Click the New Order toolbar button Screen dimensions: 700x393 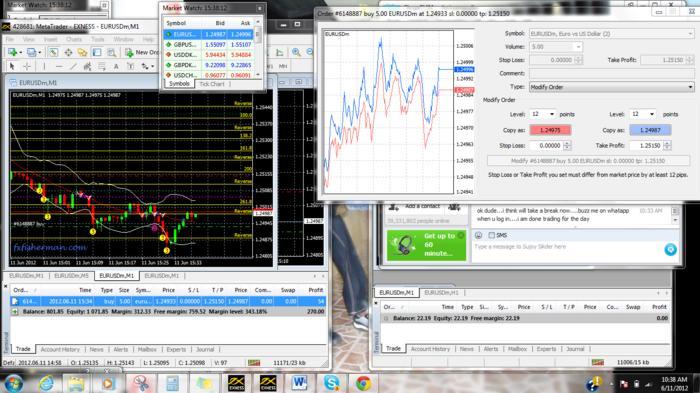pyautogui.click(x=141, y=52)
